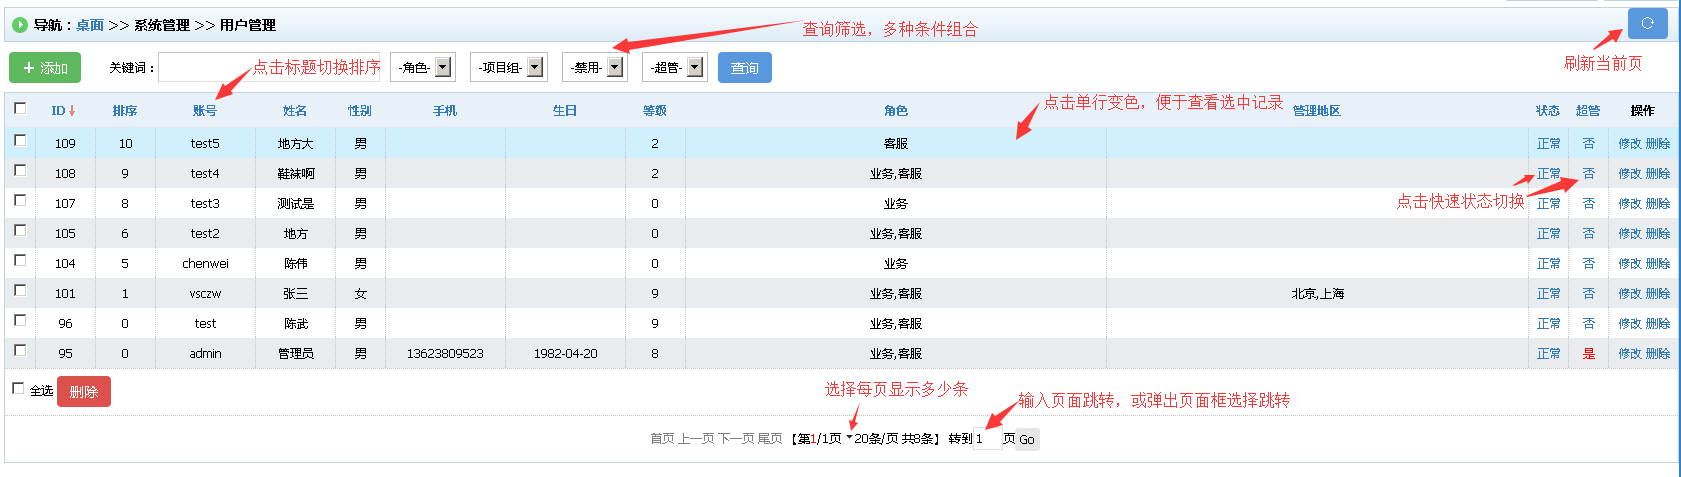Click the blue 查询 search button

(744, 68)
